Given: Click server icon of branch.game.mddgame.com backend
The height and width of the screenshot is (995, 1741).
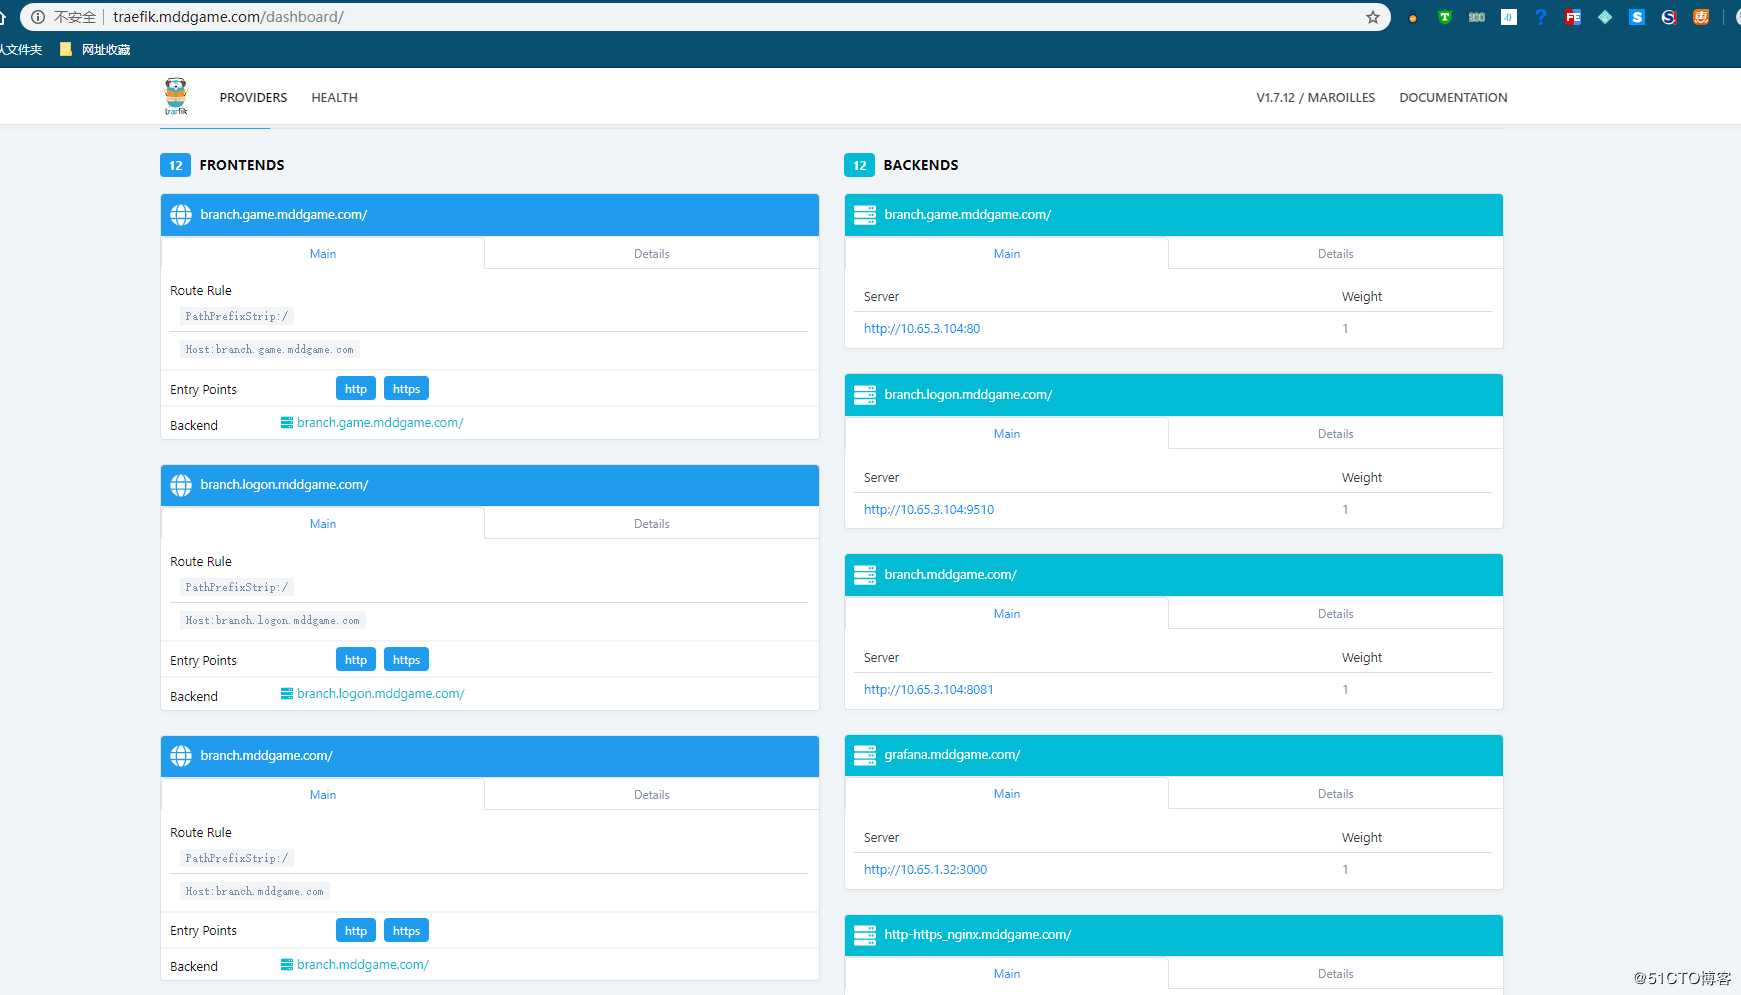Looking at the screenshot, I should (x=865, y=215).
